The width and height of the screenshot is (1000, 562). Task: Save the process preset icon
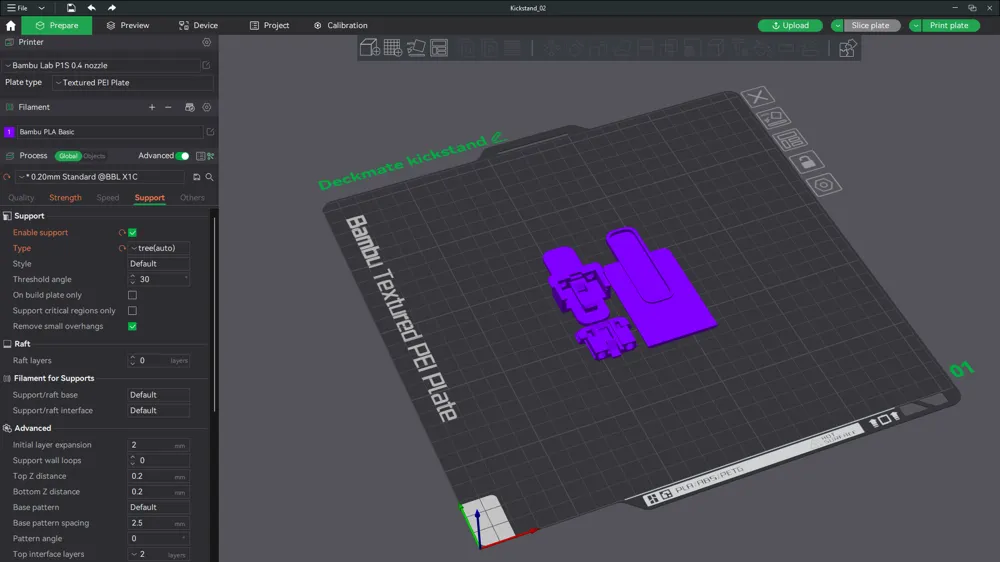pos(196,177)
